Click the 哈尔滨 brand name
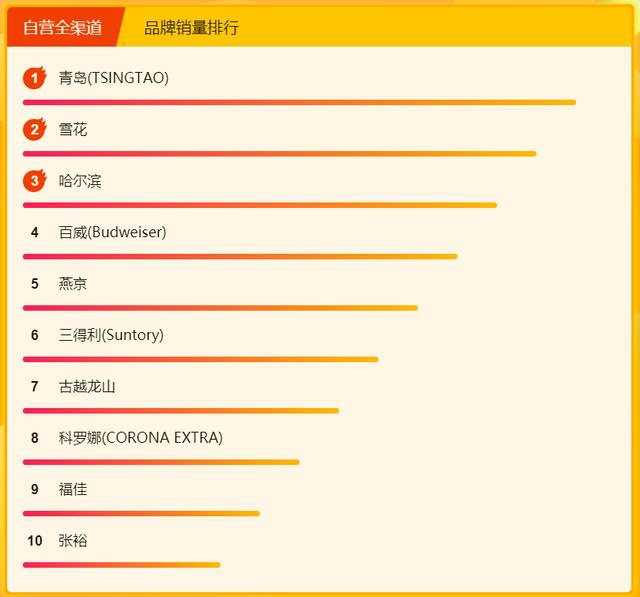Image resolution: width=640 pixels, height=597 pixels. (80, 181)
